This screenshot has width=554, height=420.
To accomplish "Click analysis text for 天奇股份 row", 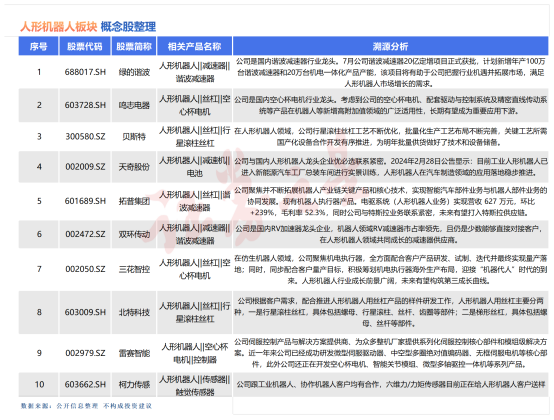I will click(390, 167).
